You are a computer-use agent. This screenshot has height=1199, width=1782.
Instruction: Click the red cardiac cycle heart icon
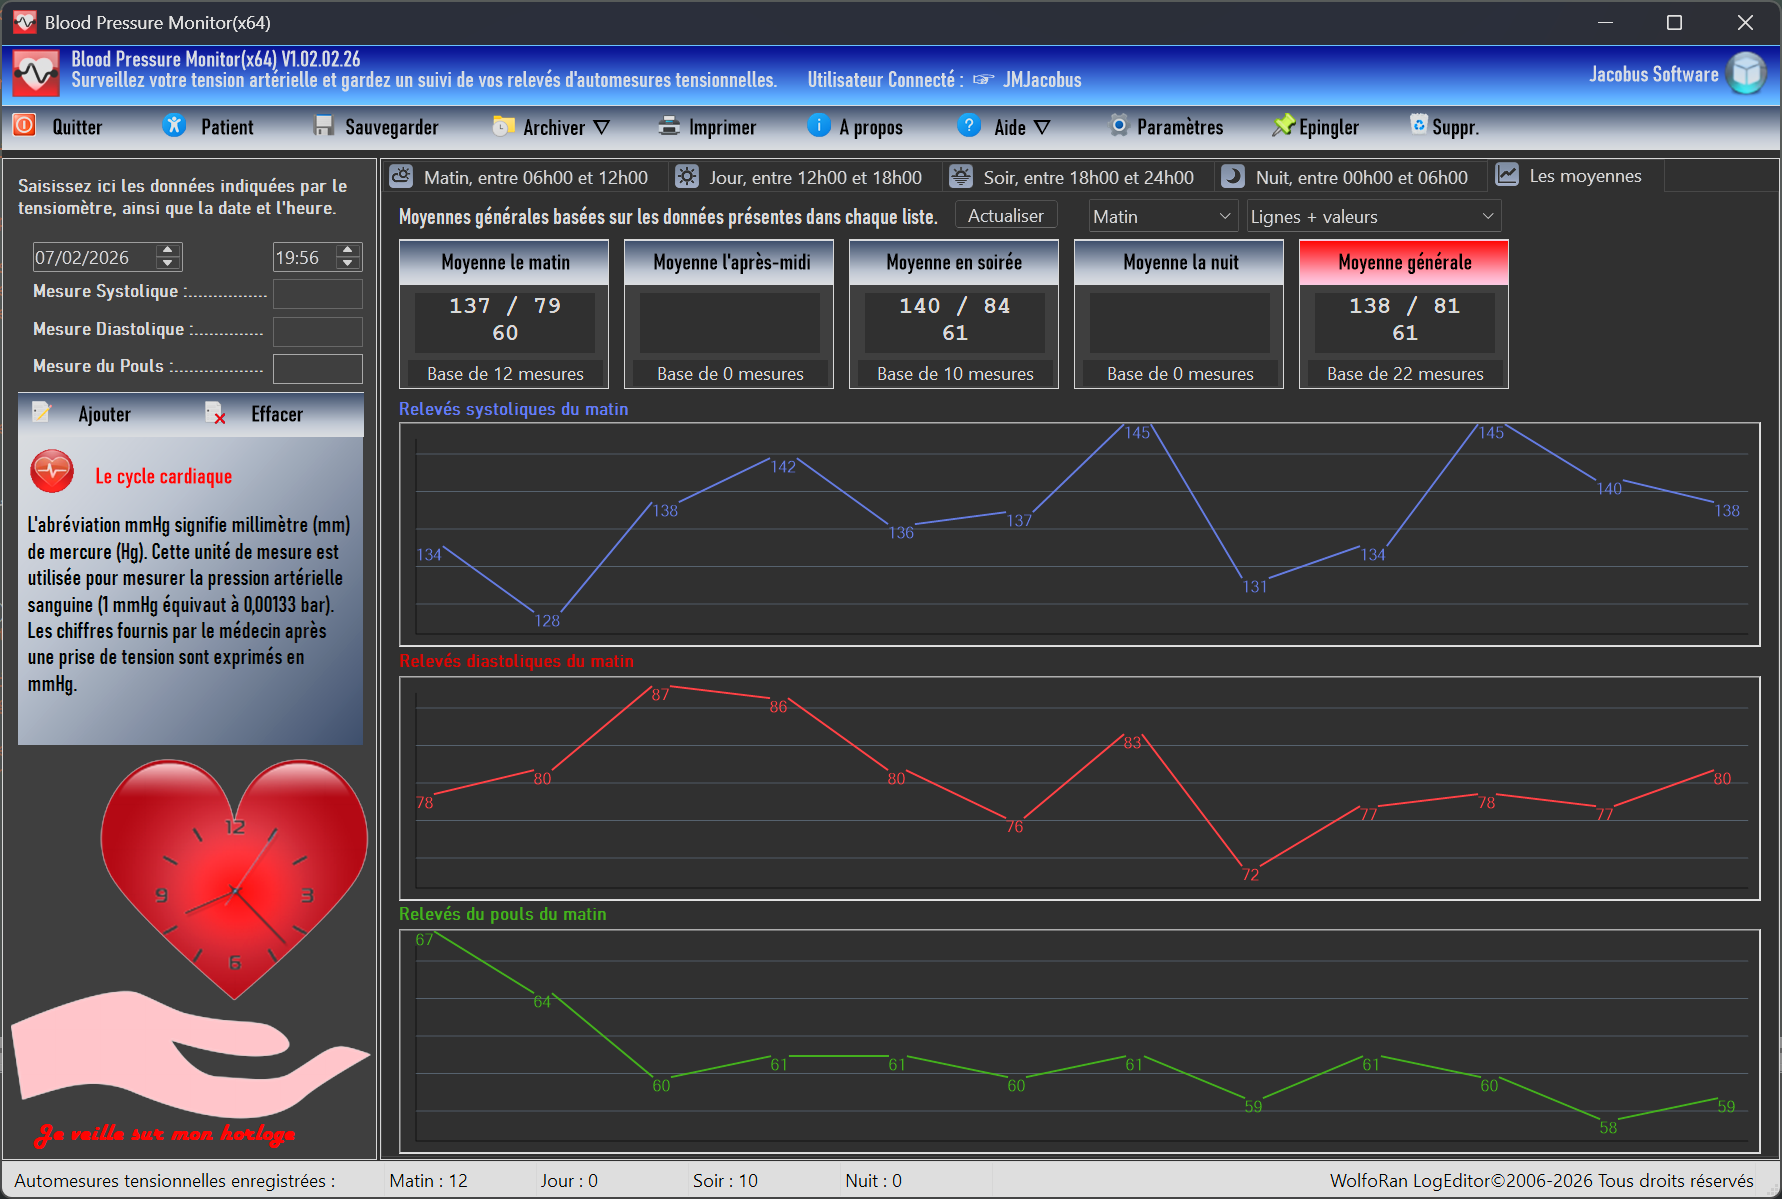(52, 472)
